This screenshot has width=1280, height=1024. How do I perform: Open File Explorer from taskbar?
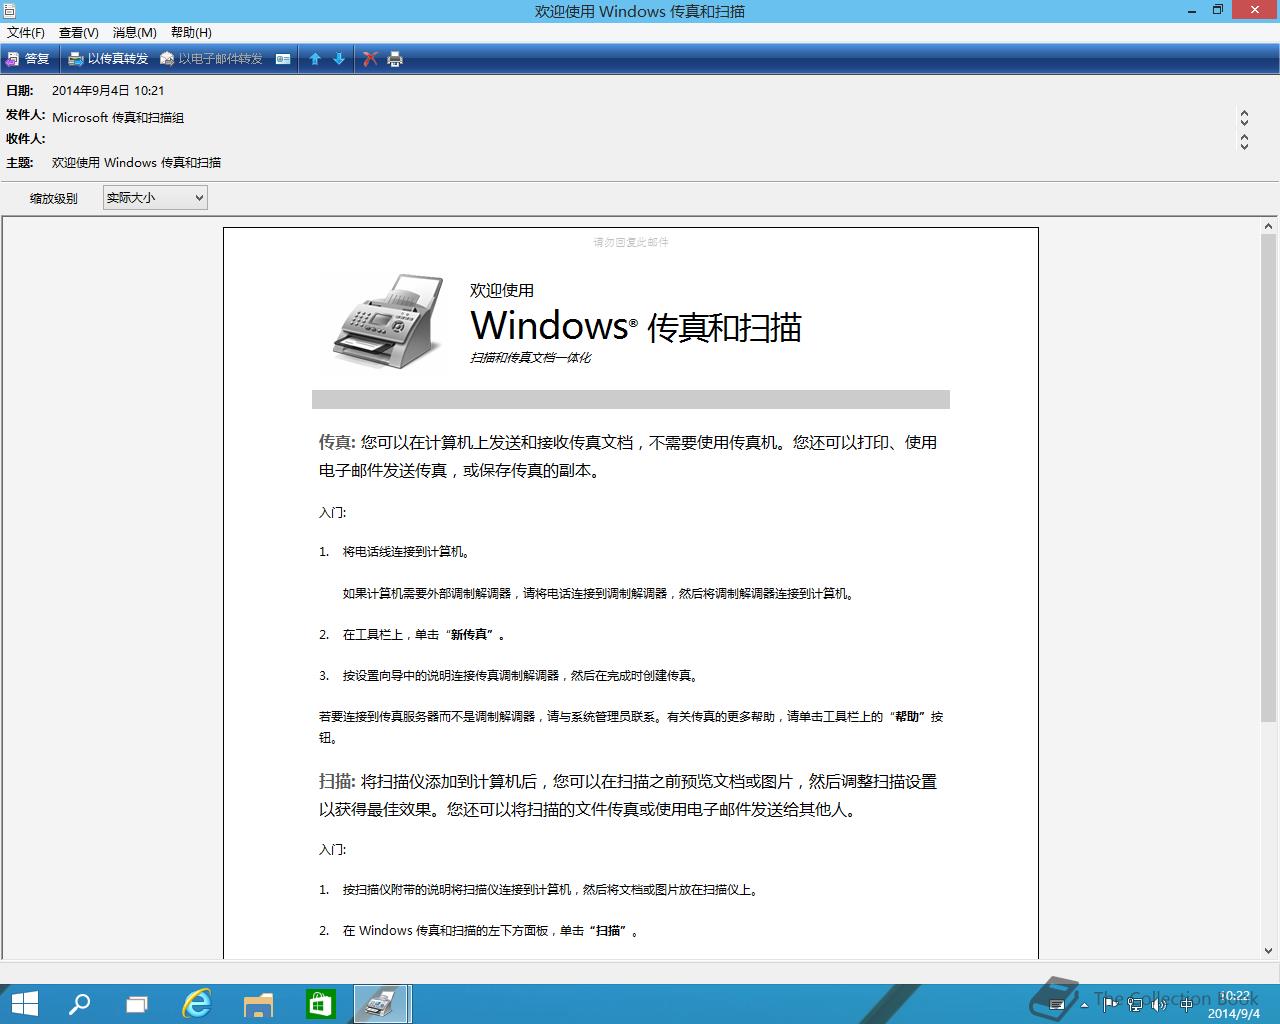point(259,1004)
